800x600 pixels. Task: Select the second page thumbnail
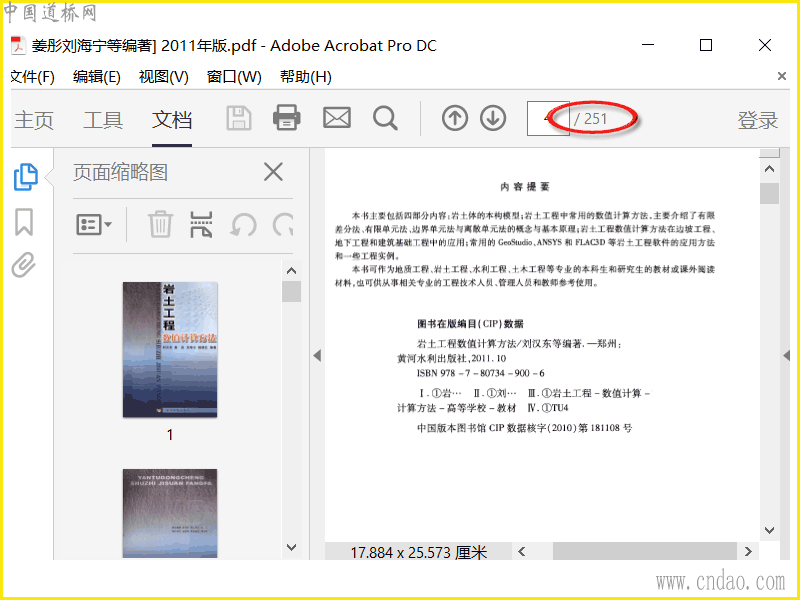(170, 513)
